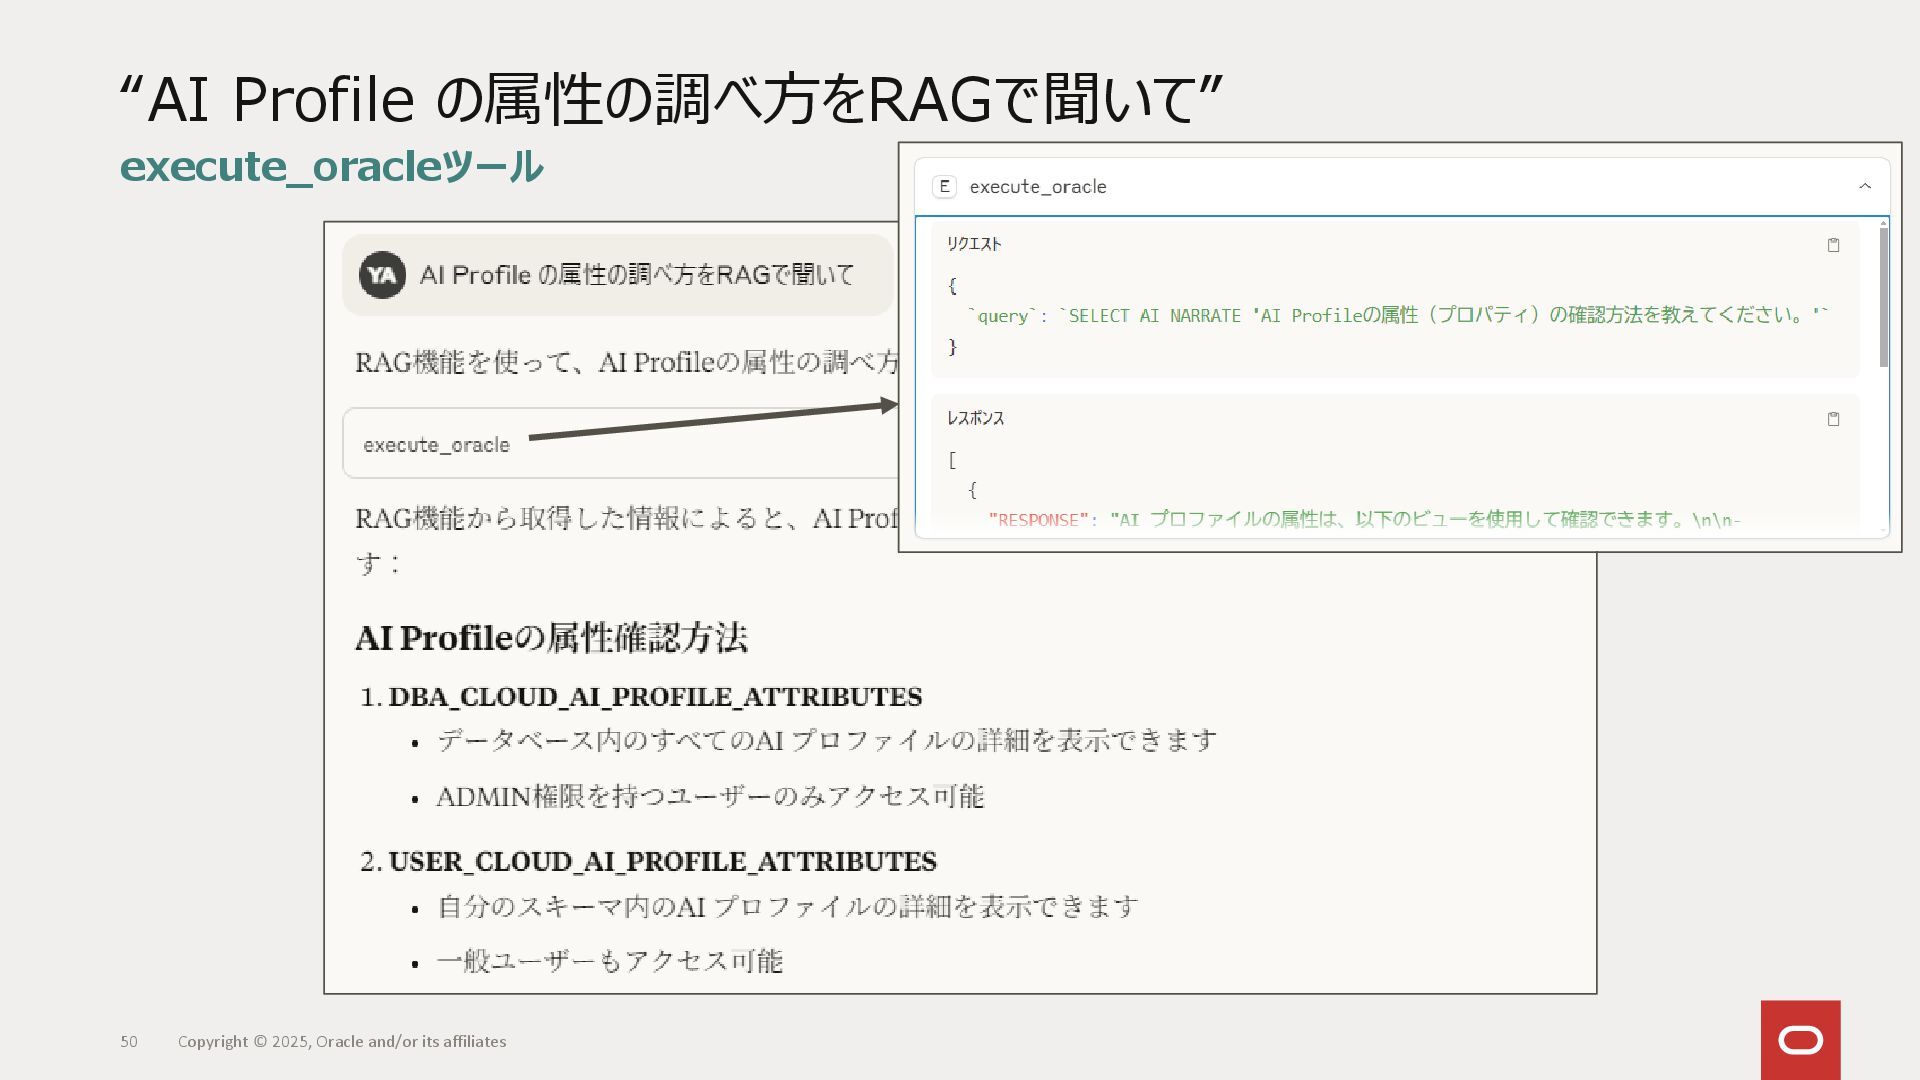The image size is (1920, 1080).
Task: Click the USER_CLOUD_AI_PROFILE_ATTRIBUTES list item
Action: coord(662,862)
